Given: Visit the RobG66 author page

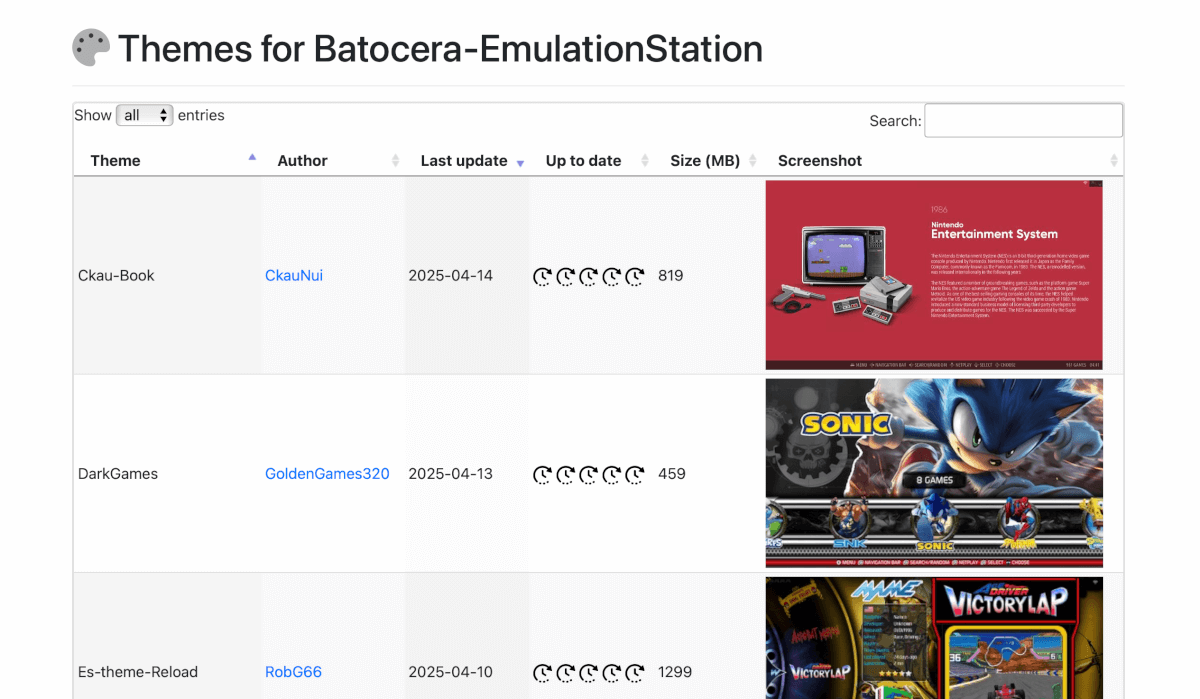Looking at the screenshot, I should coord(293,672).
